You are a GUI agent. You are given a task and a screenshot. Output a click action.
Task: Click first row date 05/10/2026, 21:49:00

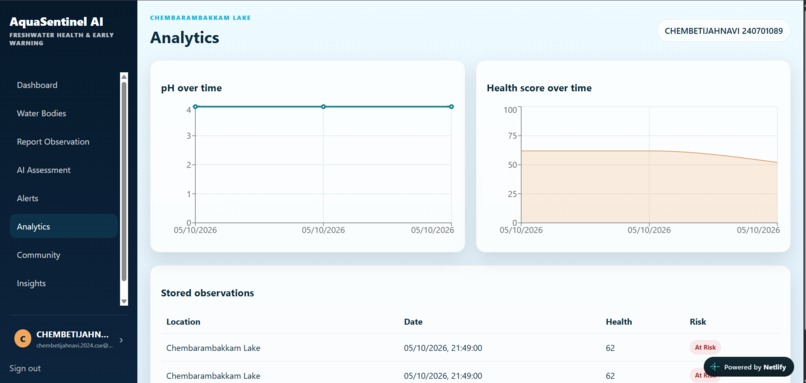click(x=443, y=348)
